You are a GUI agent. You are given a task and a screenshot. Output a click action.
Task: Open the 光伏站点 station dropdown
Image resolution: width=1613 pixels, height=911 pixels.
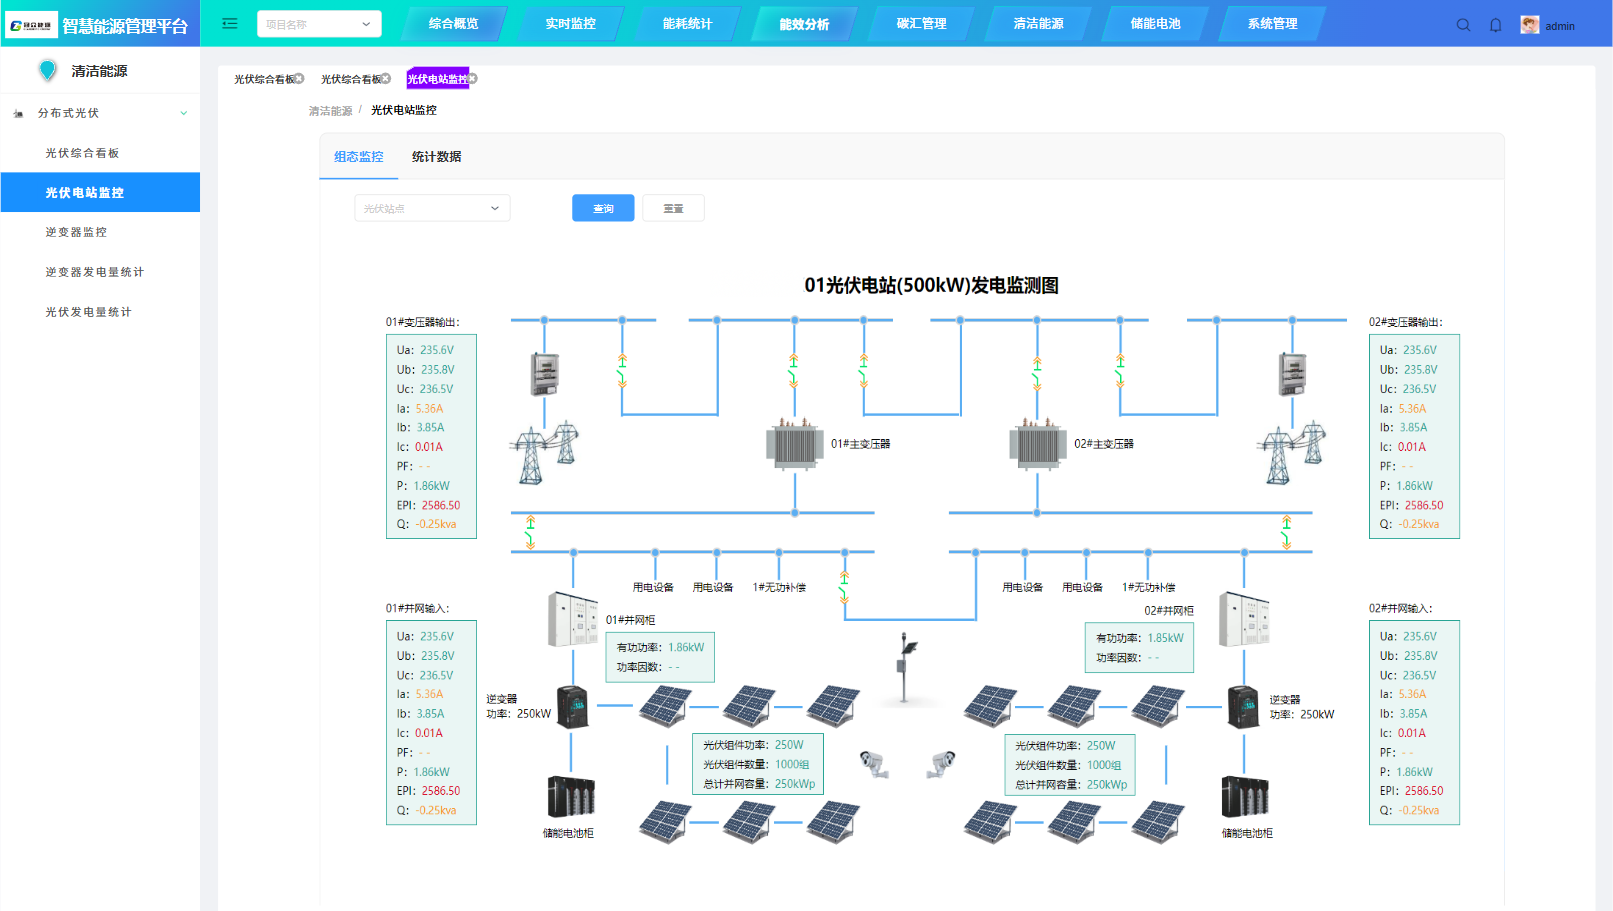pos(432,208)
